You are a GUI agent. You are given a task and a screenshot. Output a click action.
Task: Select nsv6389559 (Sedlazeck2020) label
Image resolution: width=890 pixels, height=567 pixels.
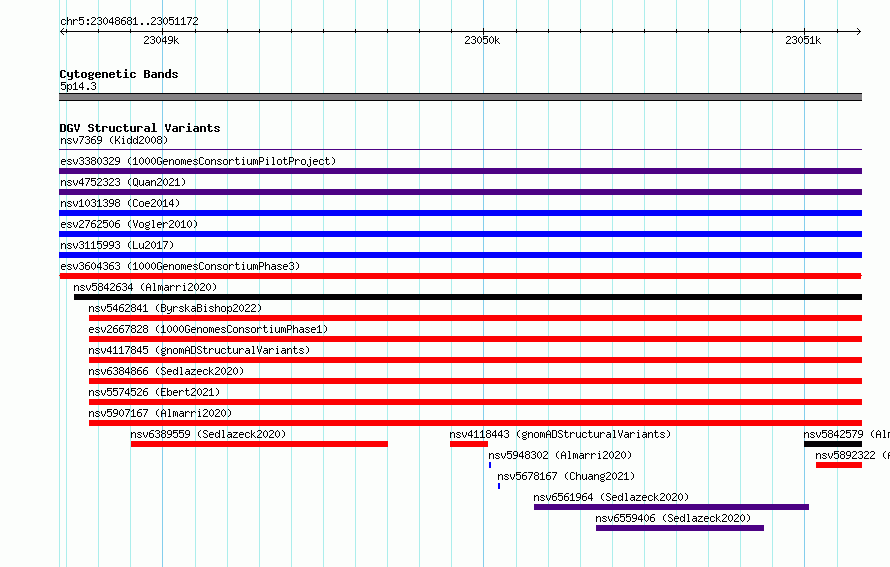208,434
